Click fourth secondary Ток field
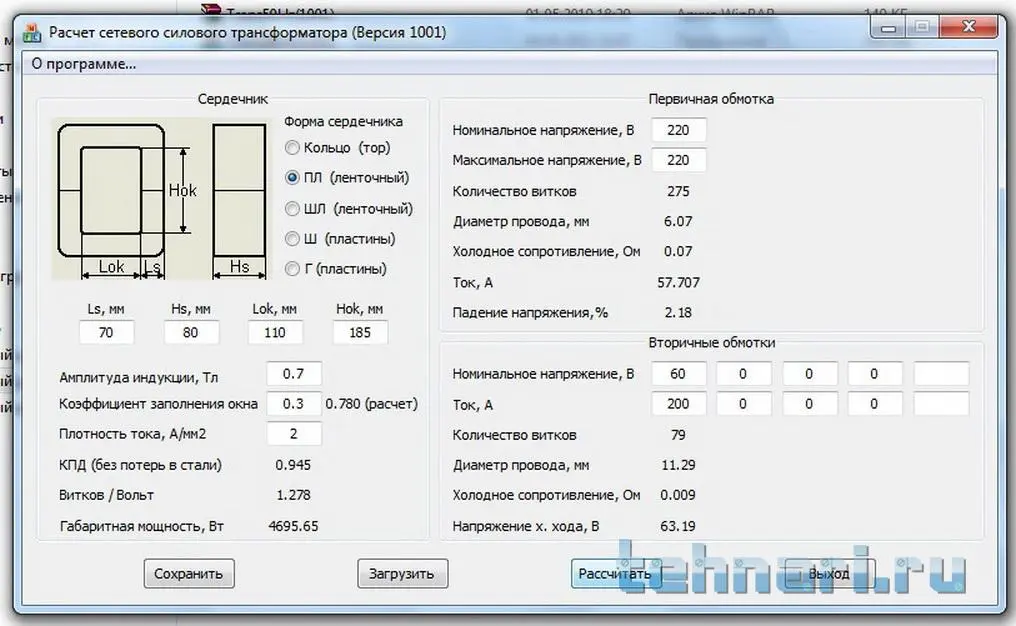Viewport: 1016px width, 626px height. click(875, 404)
